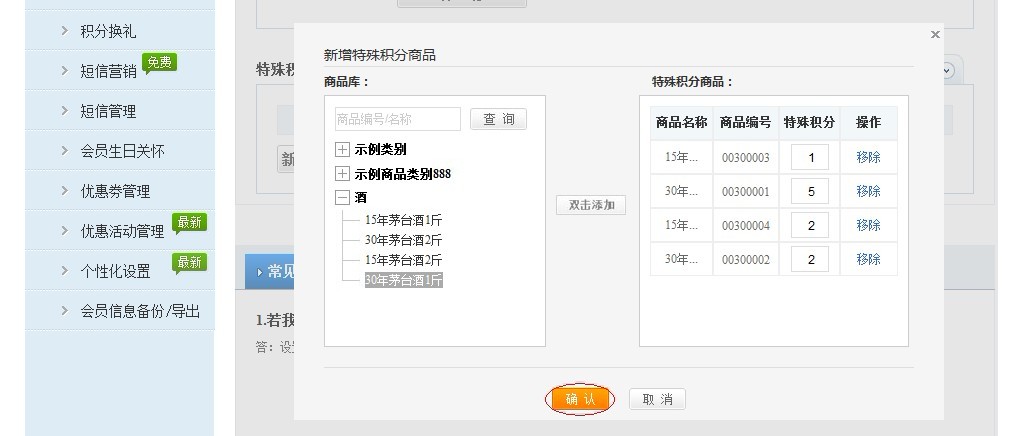Remove product 00300003 via 移除 link
Image resolution: width=1021 pixels, height=436 pixels.
click(868, 158)
